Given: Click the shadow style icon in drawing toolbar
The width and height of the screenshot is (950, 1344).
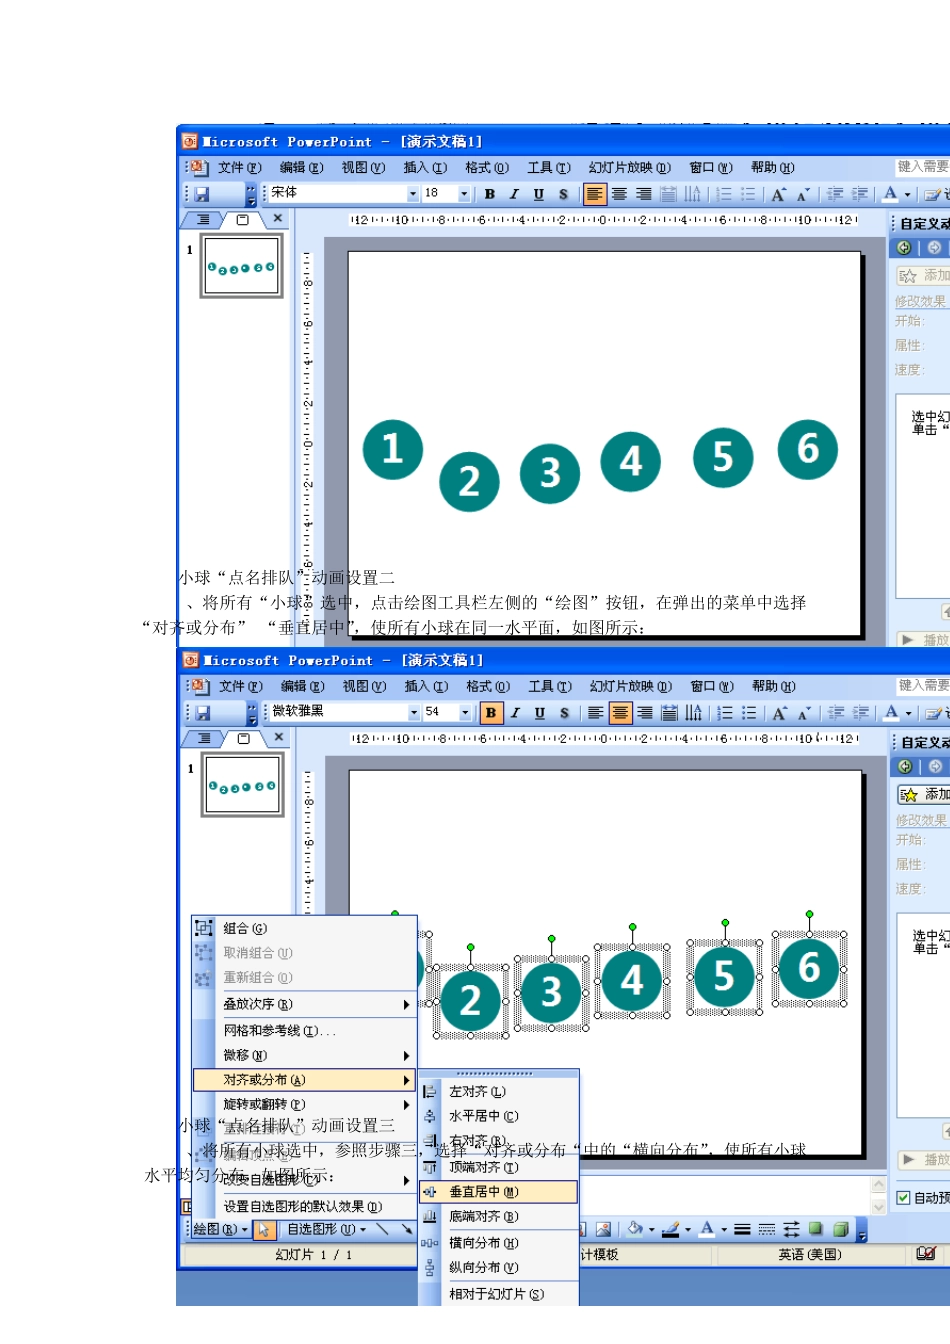Looking at the screenshot, I should (x=816, y=1229).
